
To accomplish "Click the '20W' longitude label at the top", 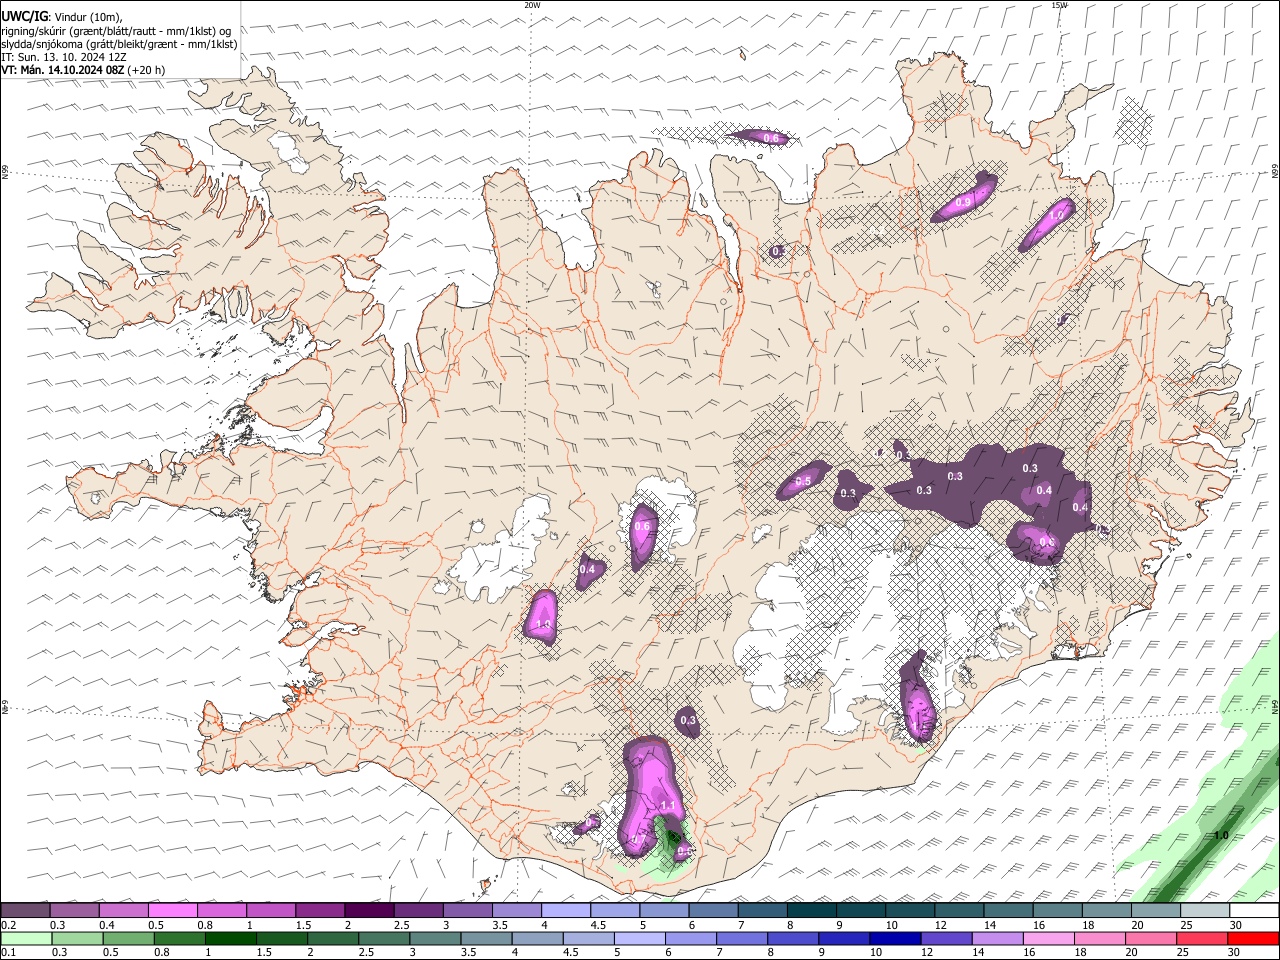I will click(533, 5).
